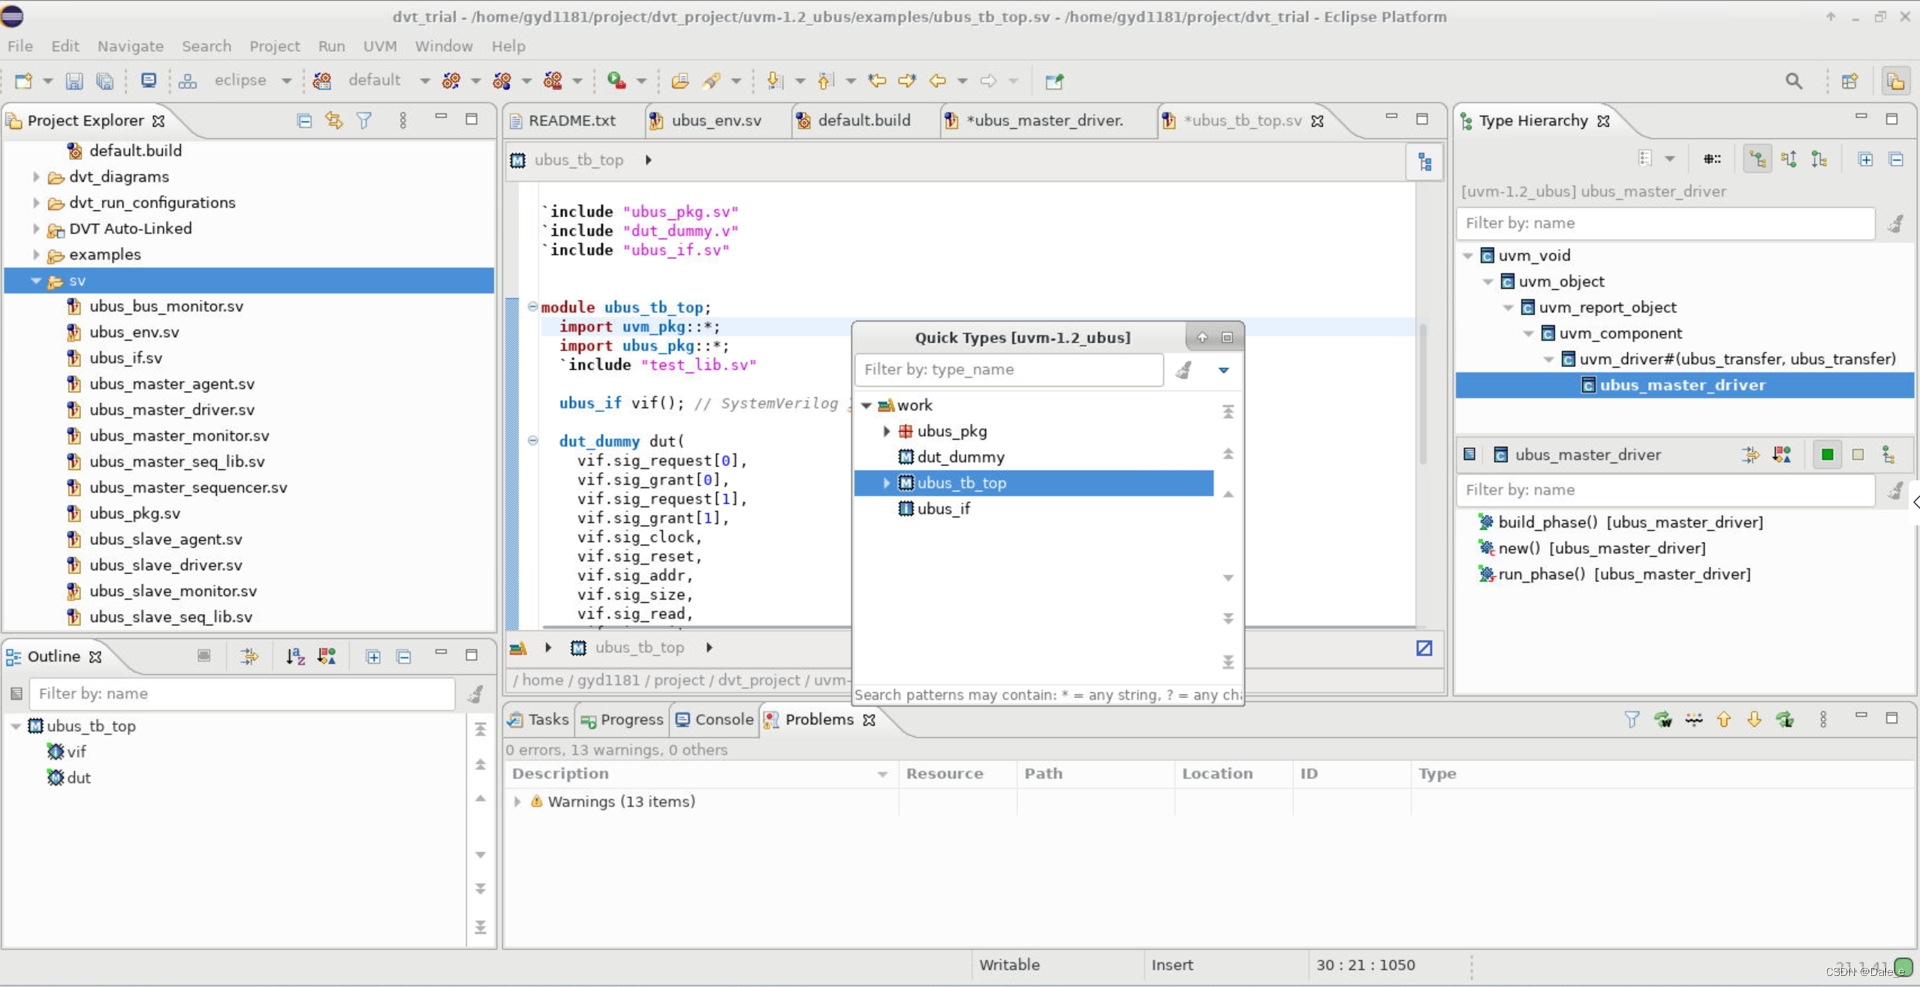
Task: Open Project Explorer filter icon
Action: [364, 120]
